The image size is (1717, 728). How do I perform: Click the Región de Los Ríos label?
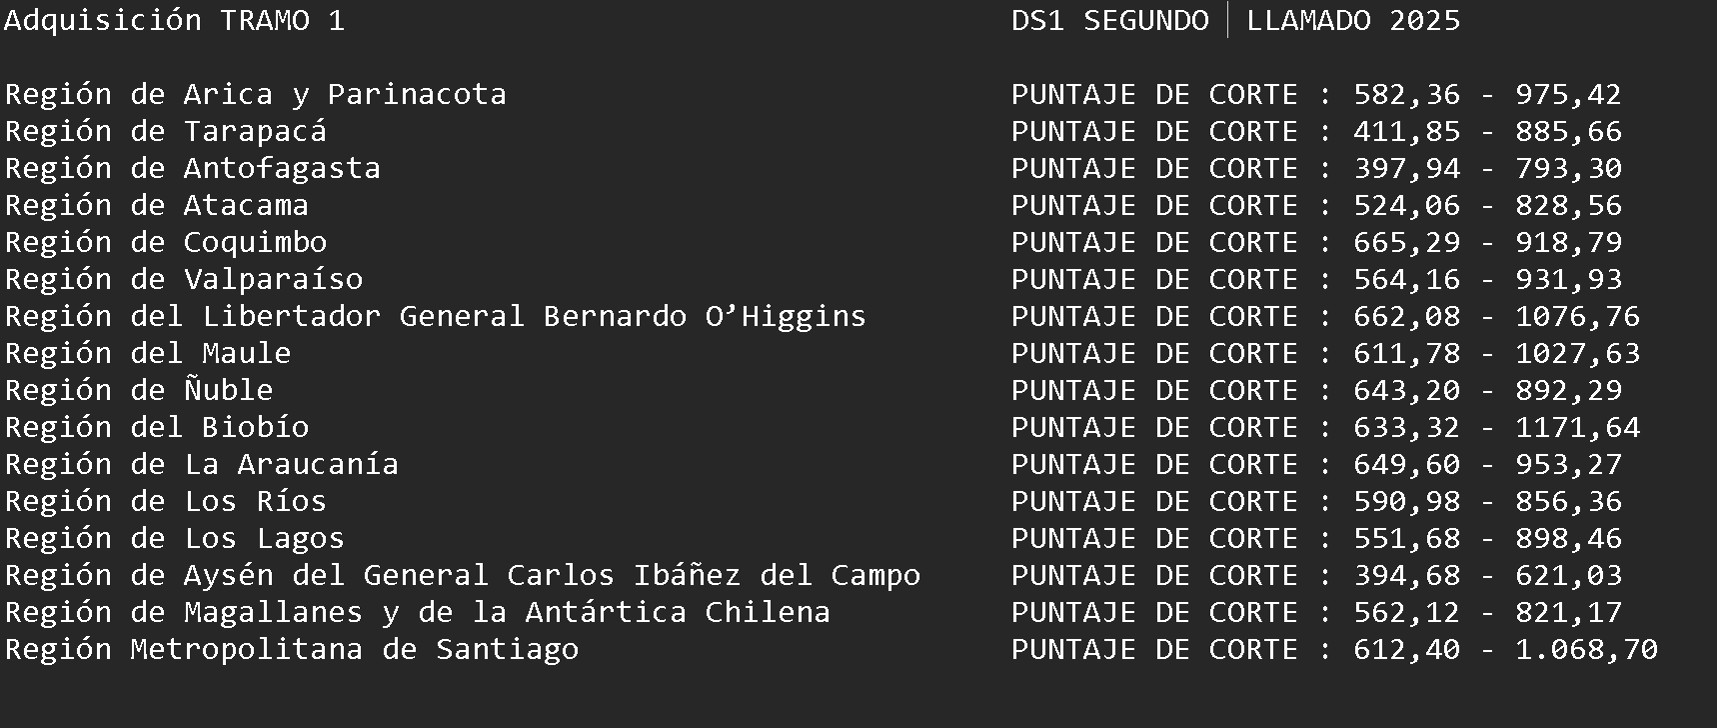click(165, 501)
